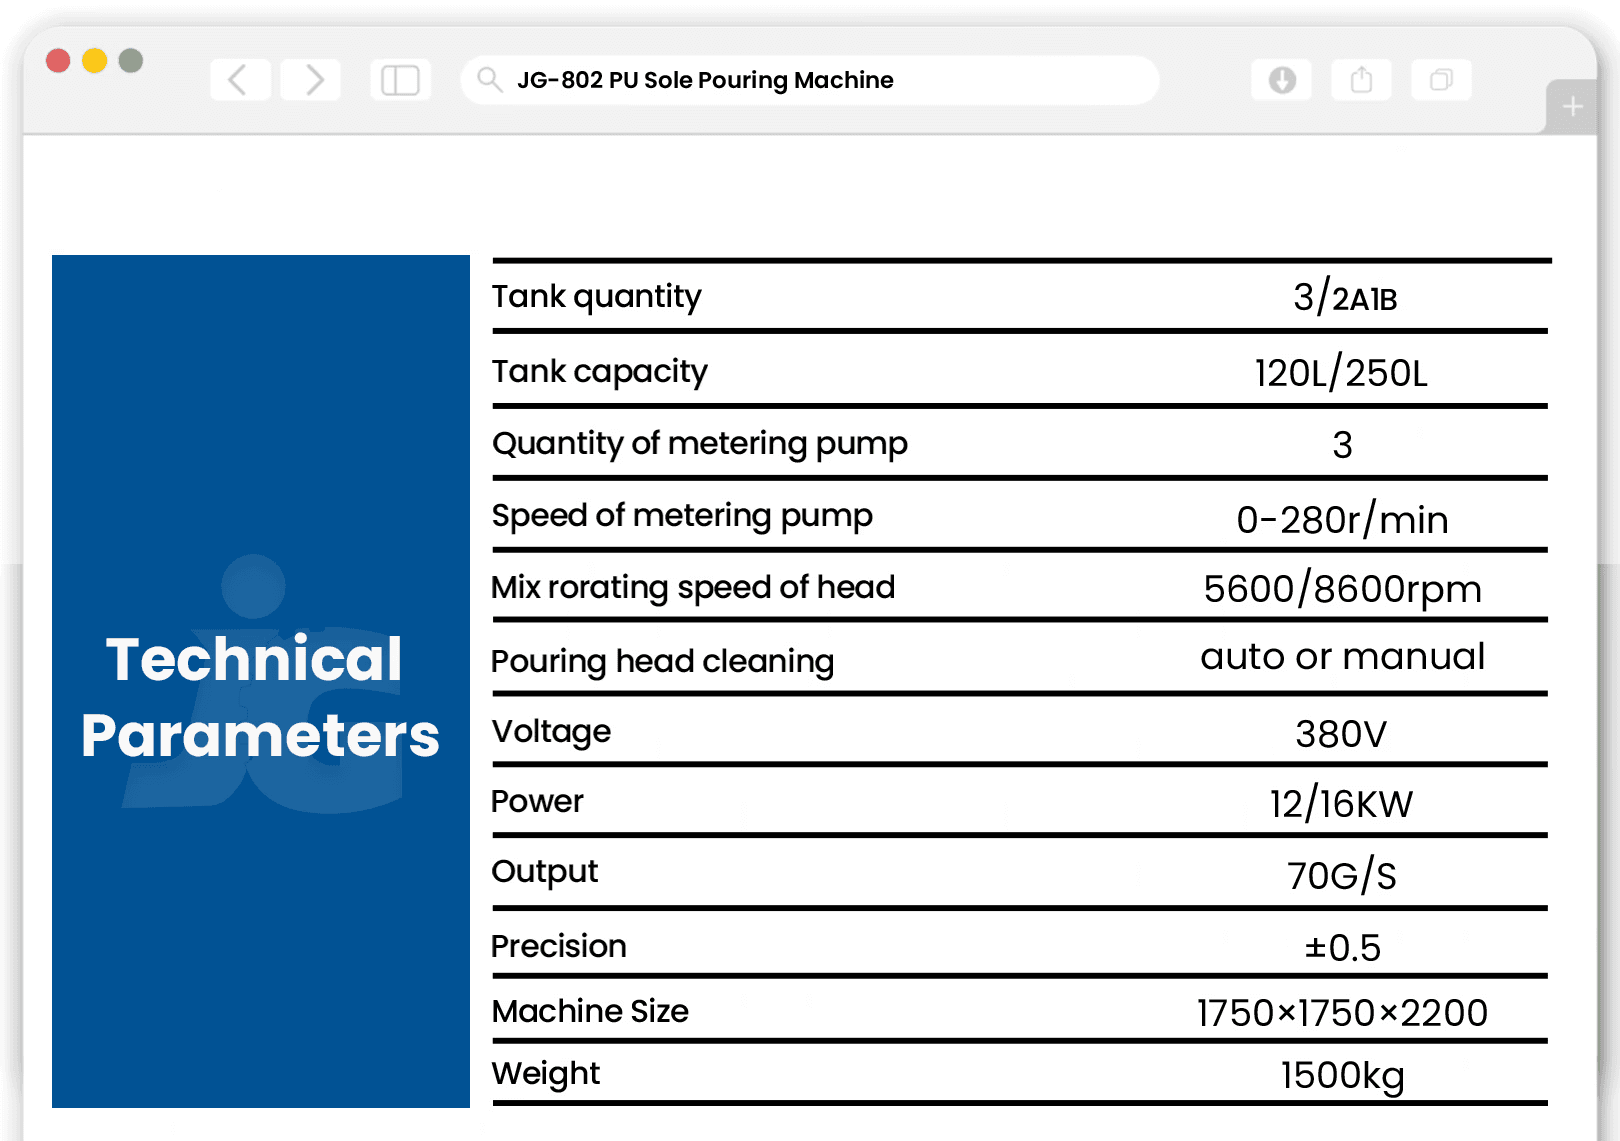Click the 1500kg weight value
1620x1141 pixels.
click(x=1341, y=1074)
